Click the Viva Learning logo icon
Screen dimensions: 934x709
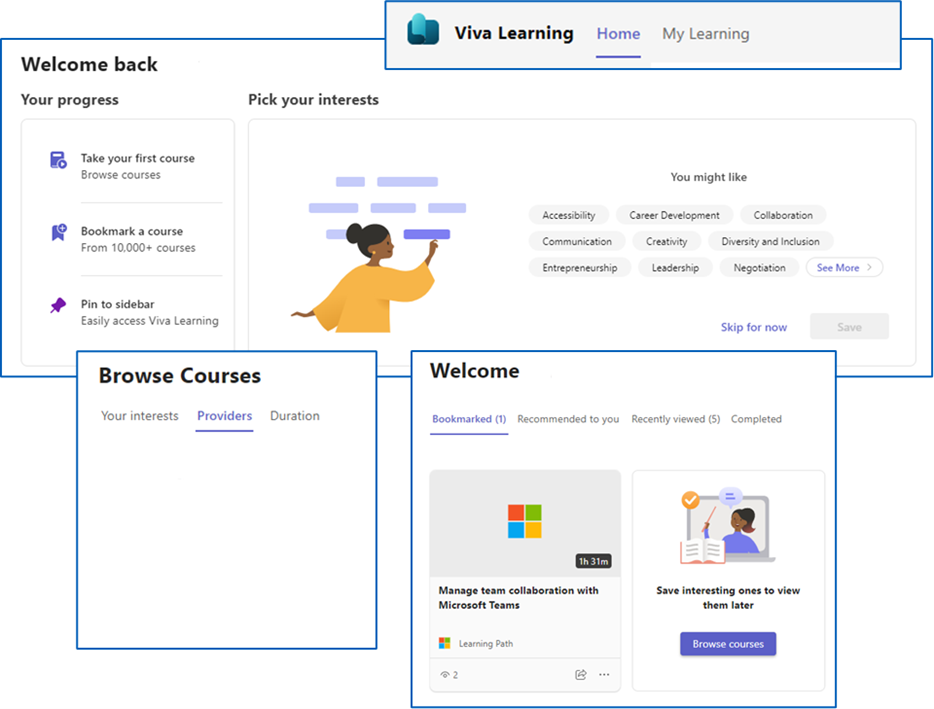423,30
